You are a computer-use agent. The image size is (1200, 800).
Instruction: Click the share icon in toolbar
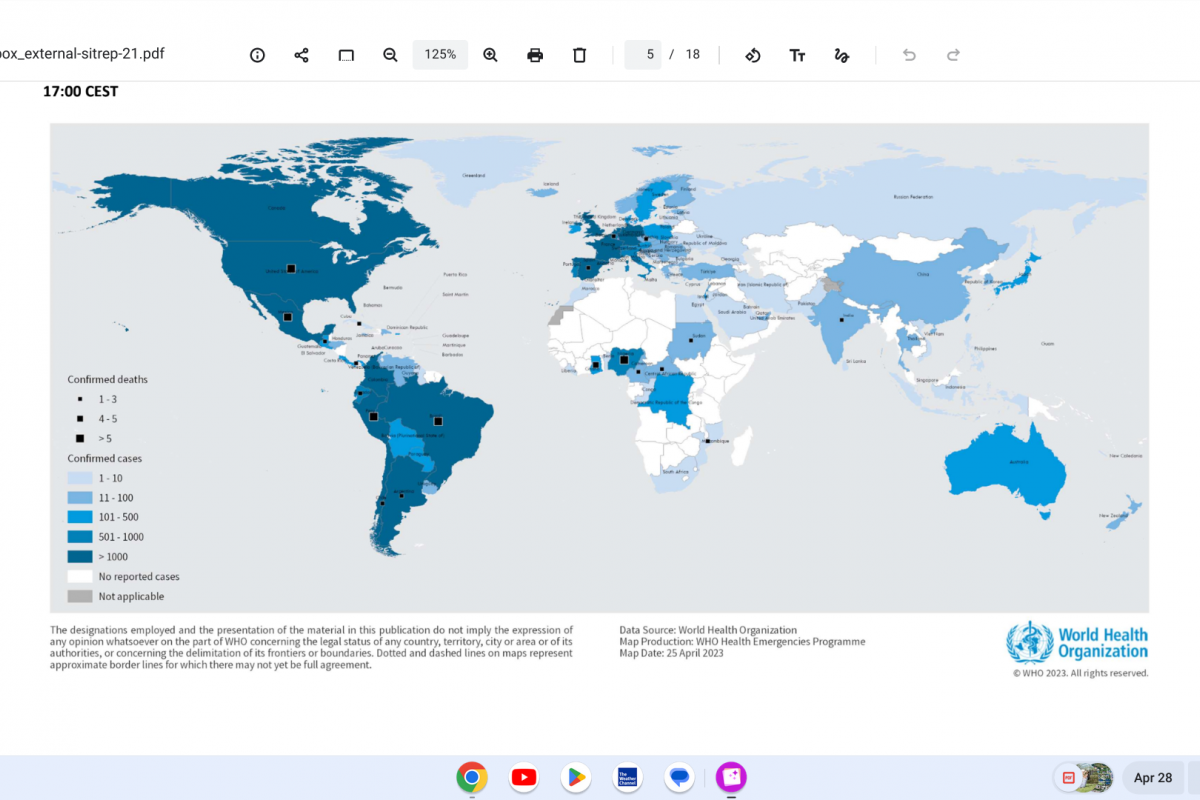point(301,55)
